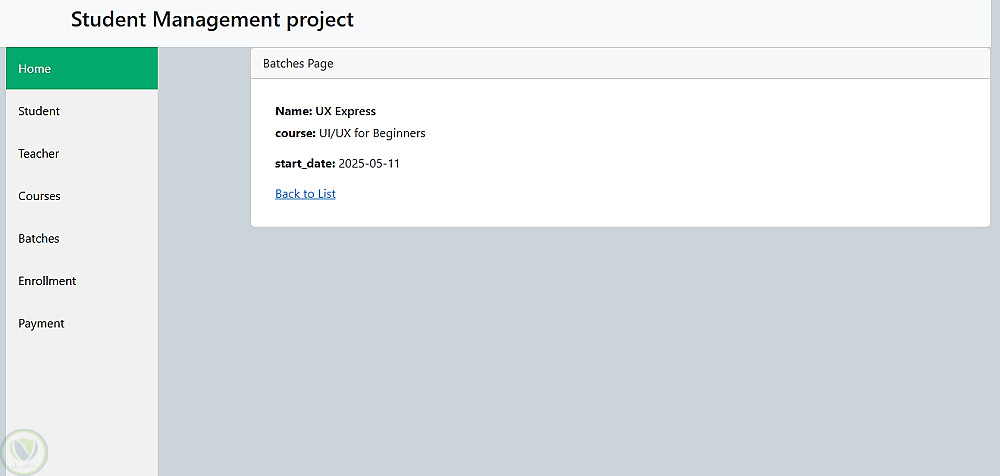Click the bold course: label
Viewport: 1000px width, 476px height.
point(295,133)
